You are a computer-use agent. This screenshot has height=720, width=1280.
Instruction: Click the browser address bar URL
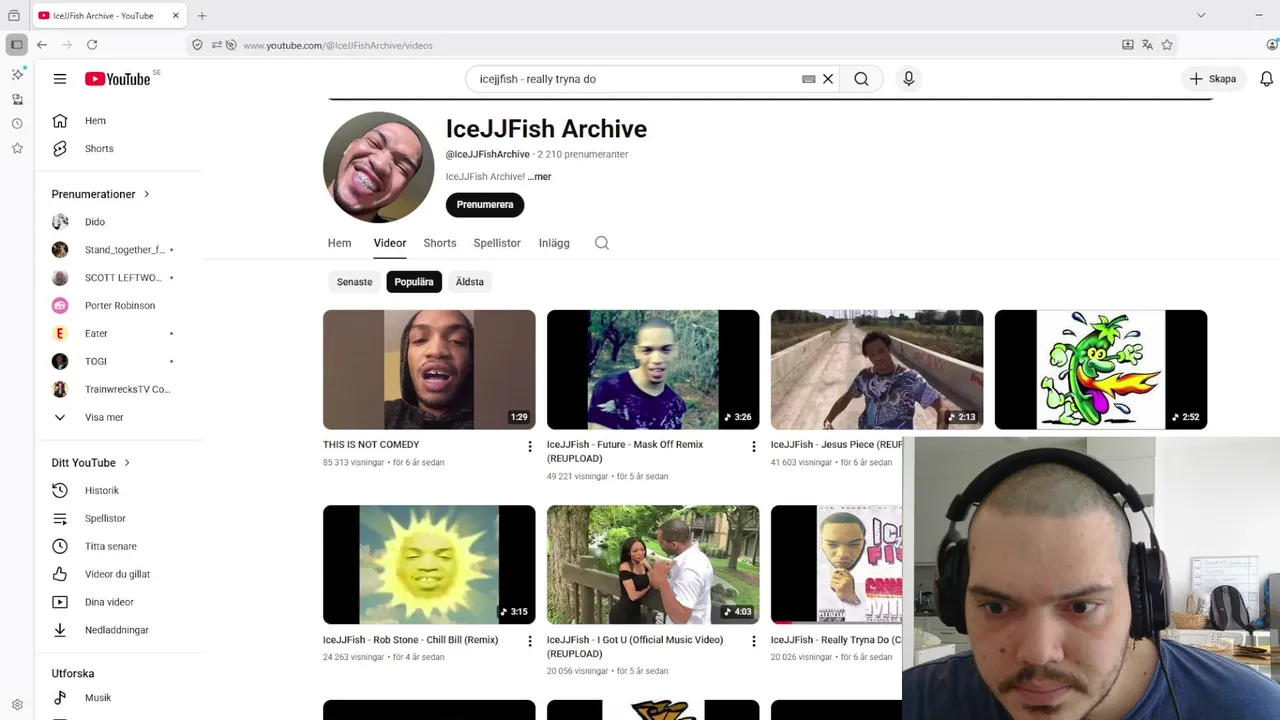338,45
